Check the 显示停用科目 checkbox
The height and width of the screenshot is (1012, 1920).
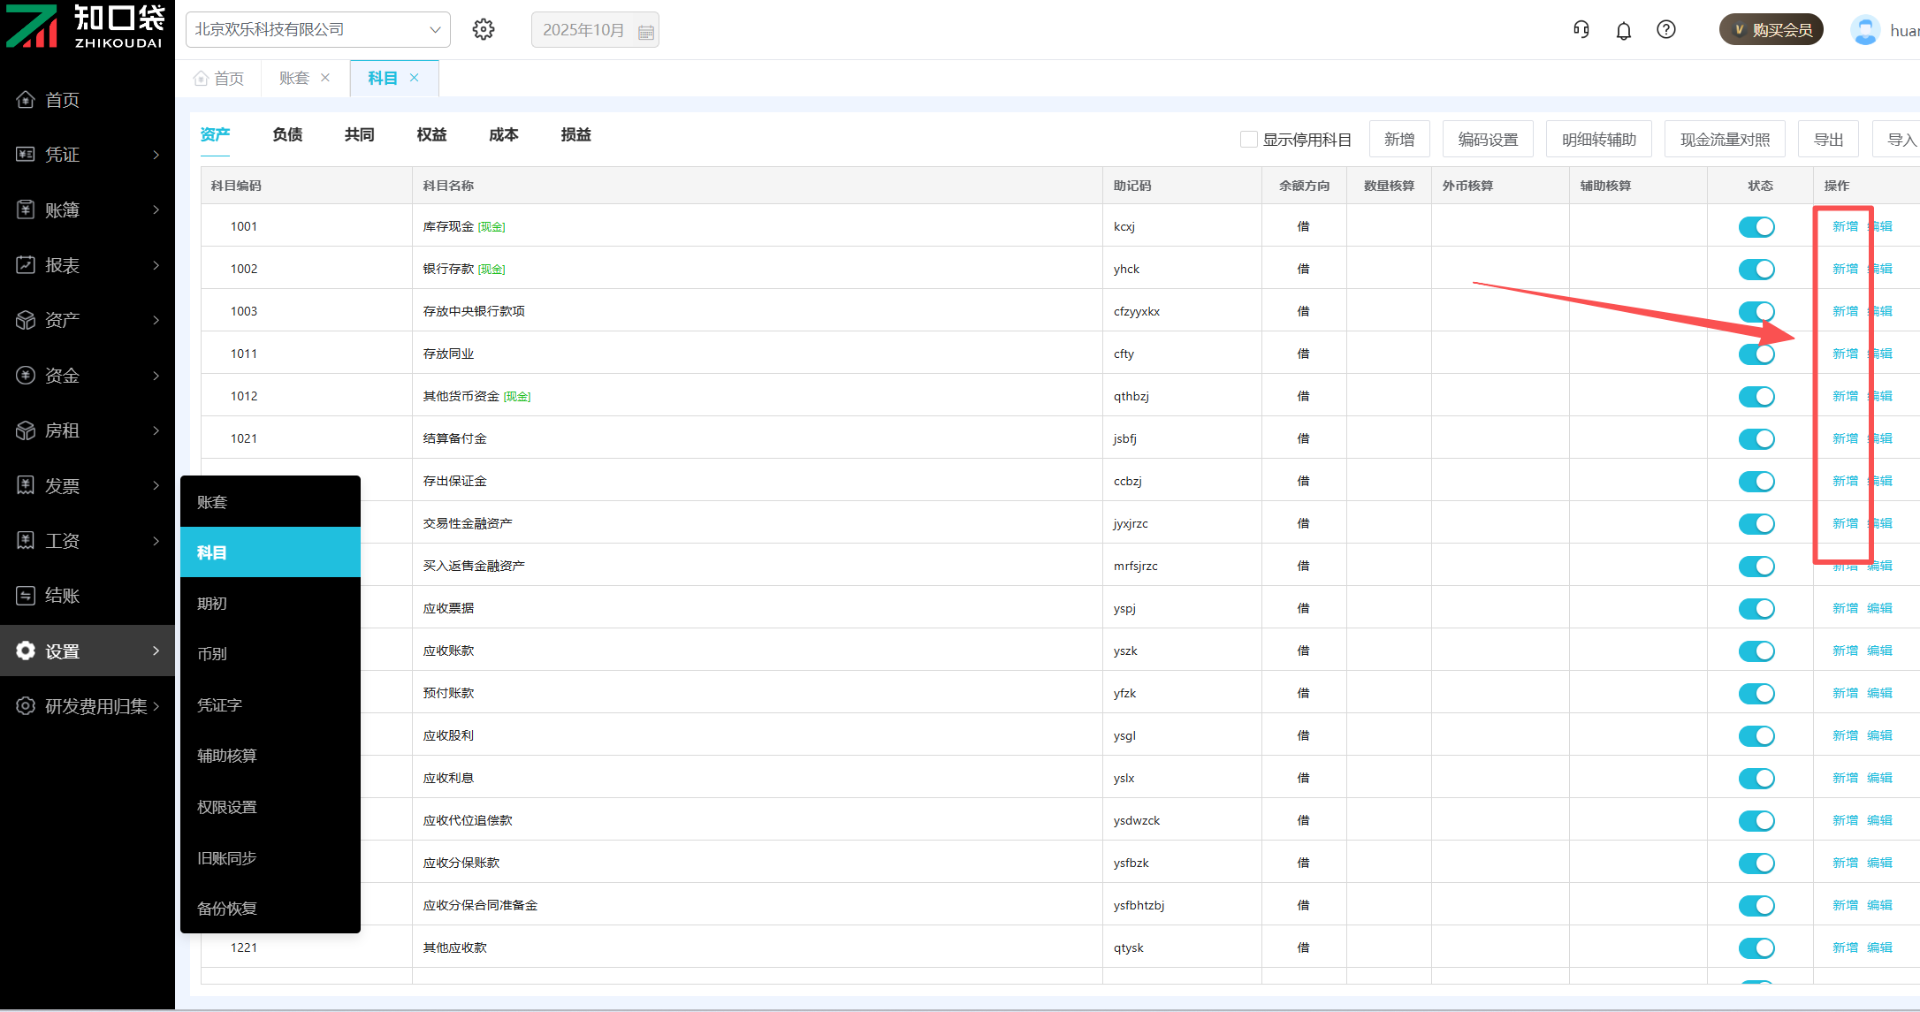[1248, 140]
